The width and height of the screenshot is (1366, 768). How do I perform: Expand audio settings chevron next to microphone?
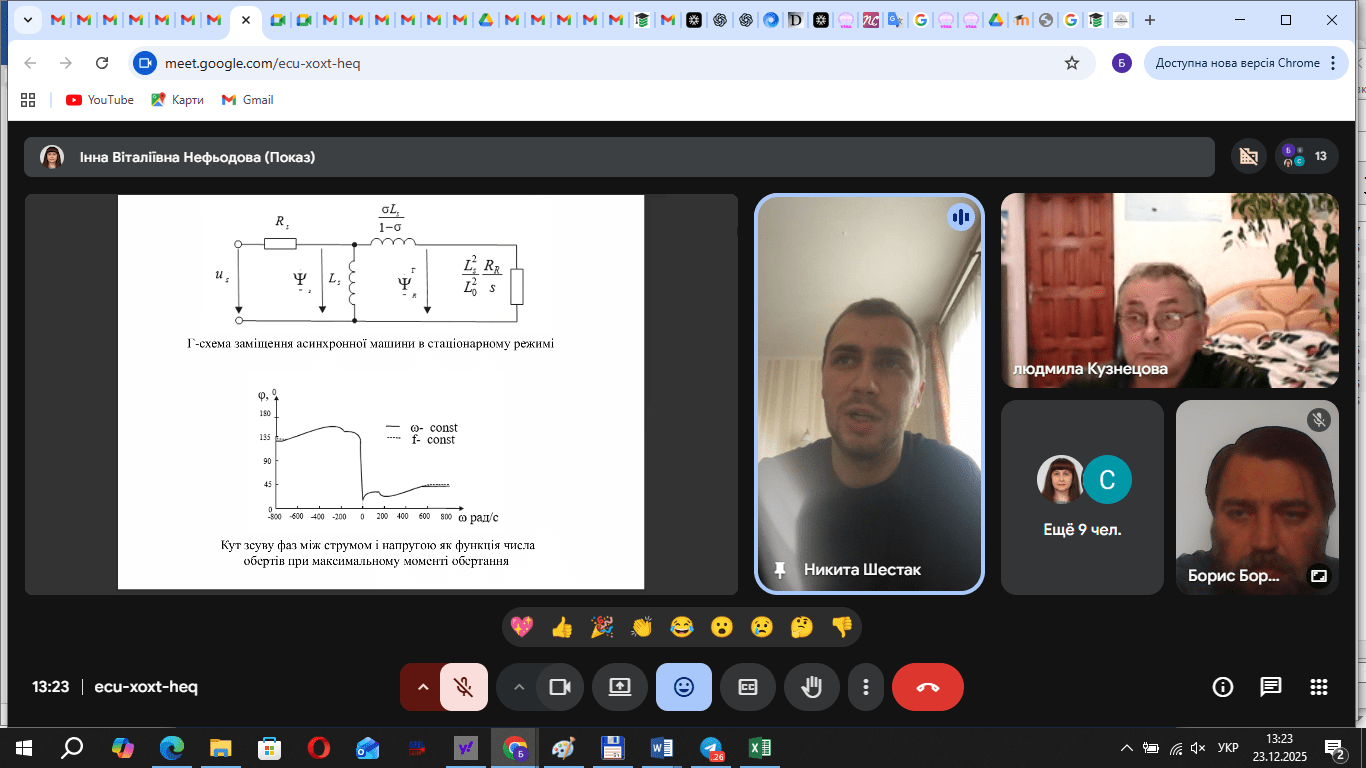pos(422,687)
